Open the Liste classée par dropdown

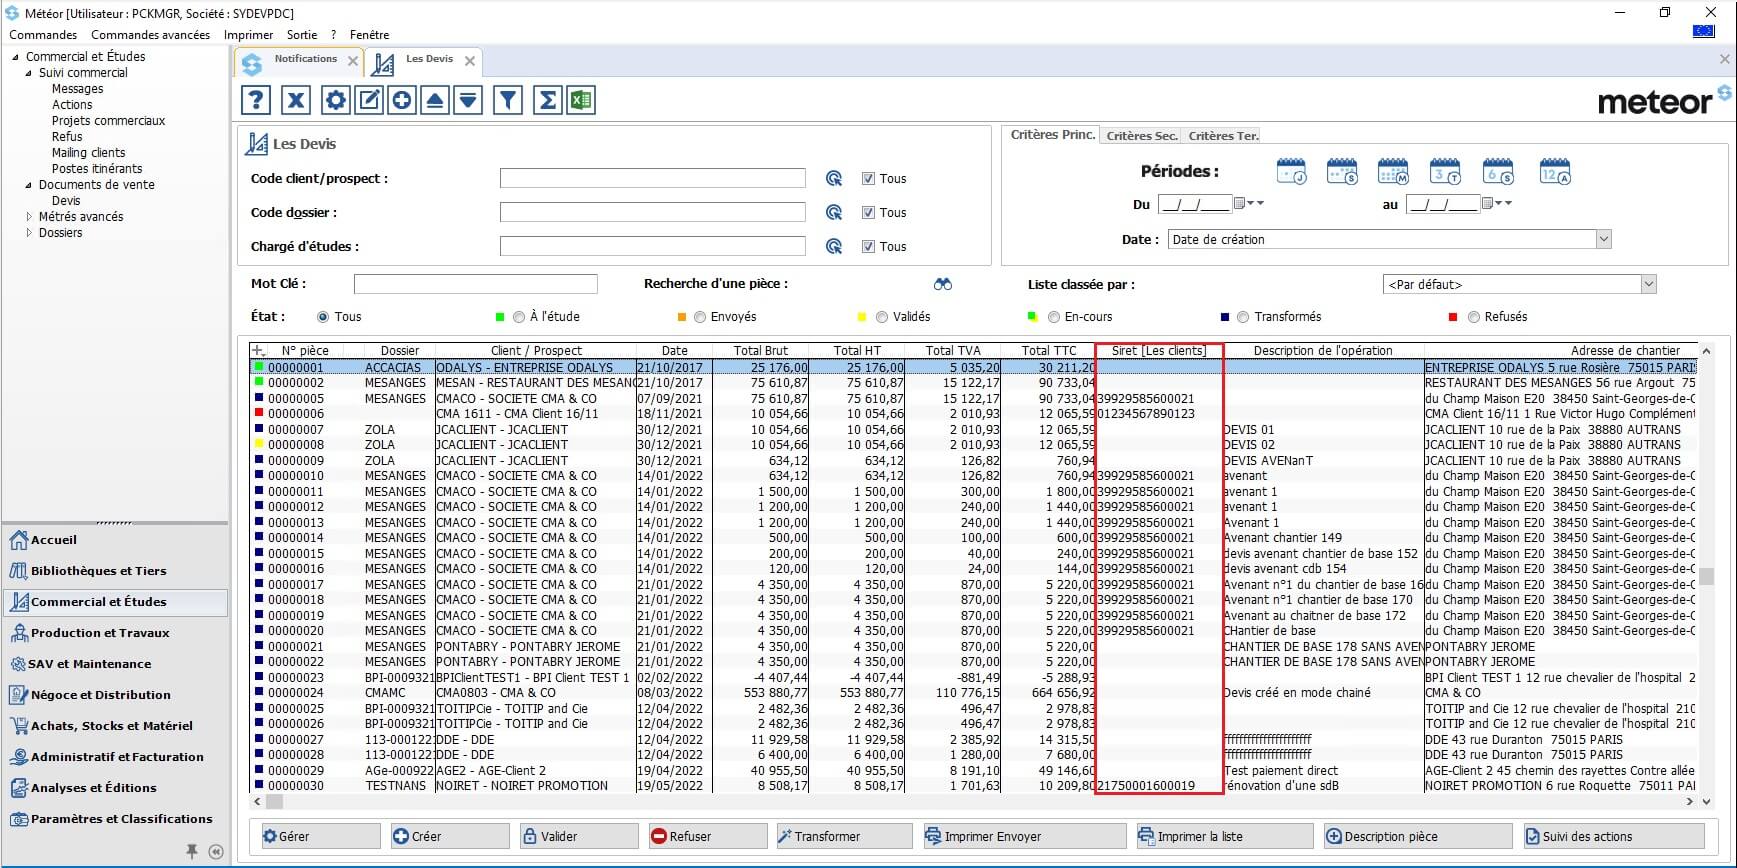1648,285
